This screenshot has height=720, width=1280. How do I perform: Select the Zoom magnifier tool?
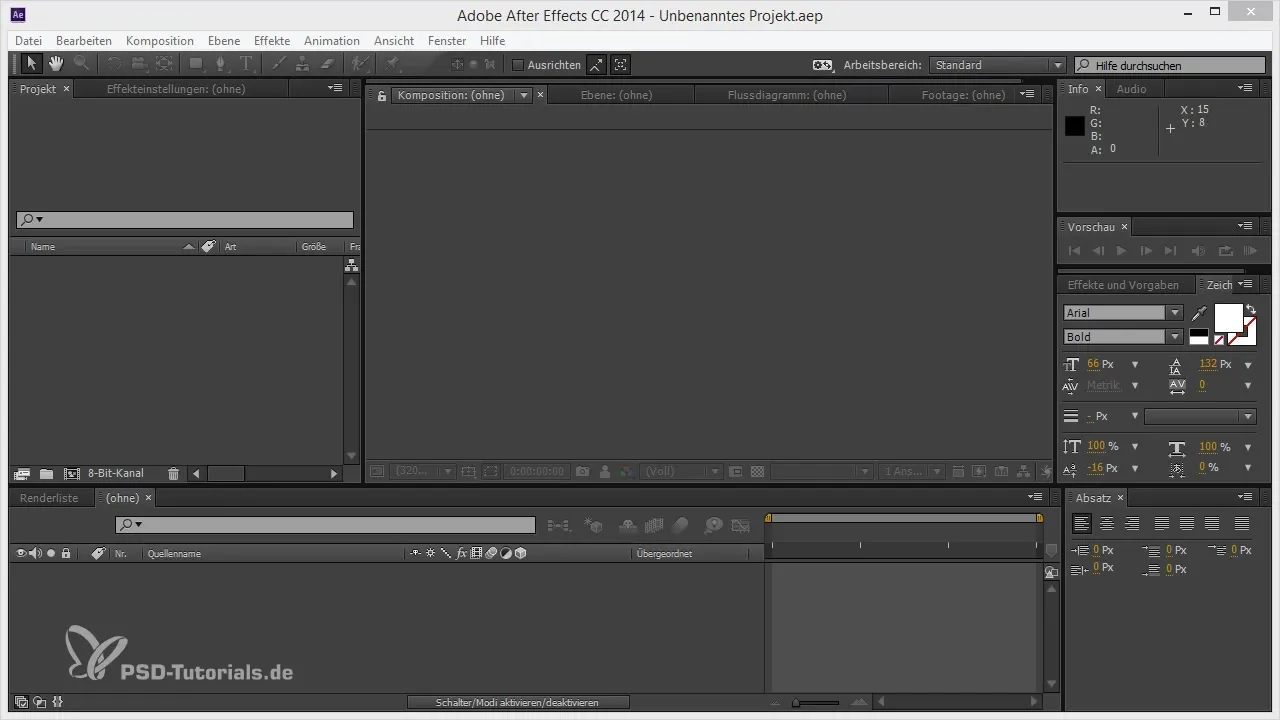(81, 64)
